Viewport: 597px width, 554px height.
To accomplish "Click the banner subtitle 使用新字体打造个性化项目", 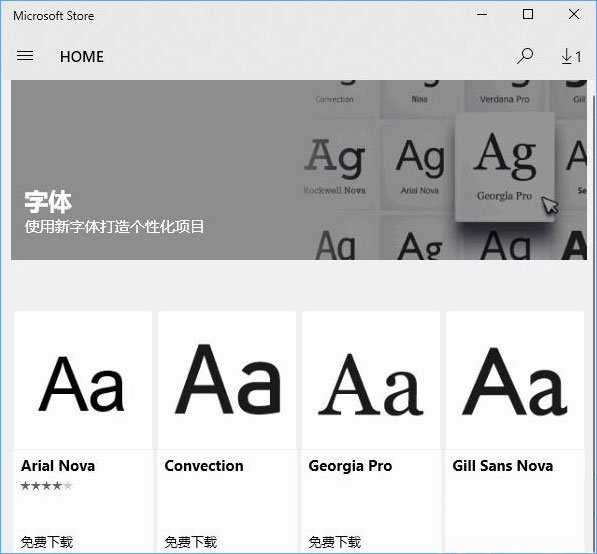I will pos(114,227).
